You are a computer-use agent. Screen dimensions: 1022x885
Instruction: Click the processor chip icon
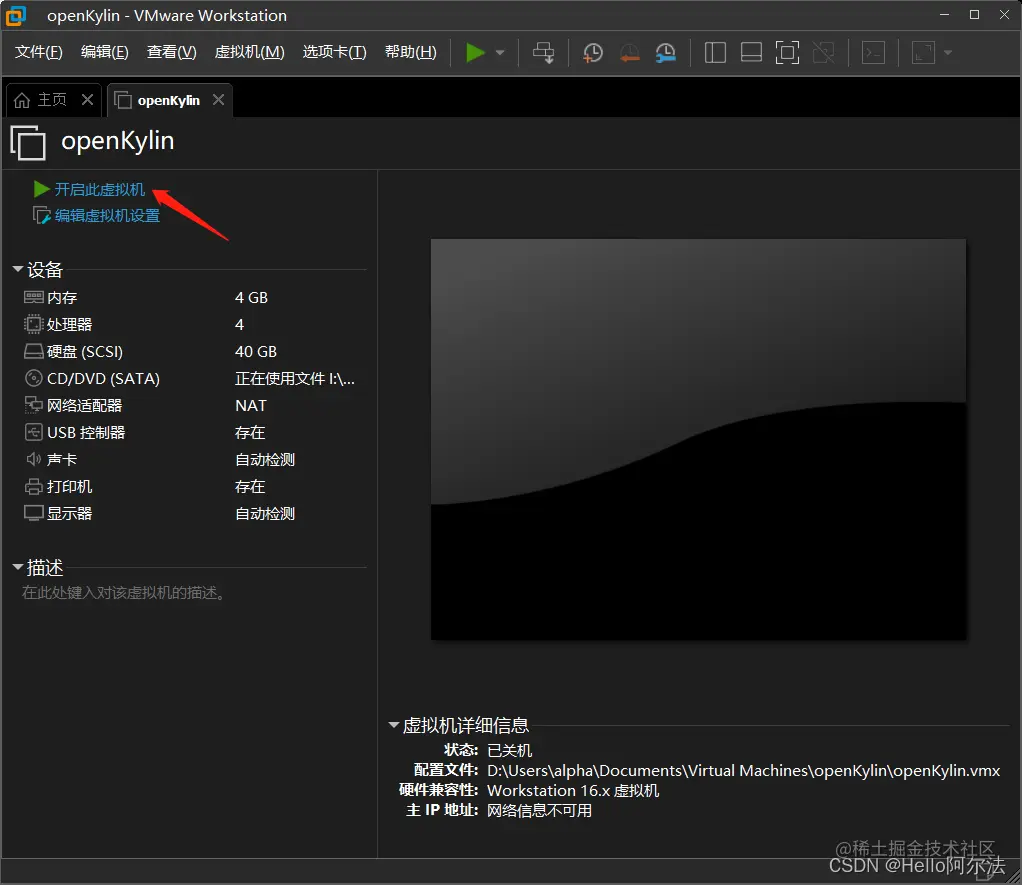pos(33,324)
